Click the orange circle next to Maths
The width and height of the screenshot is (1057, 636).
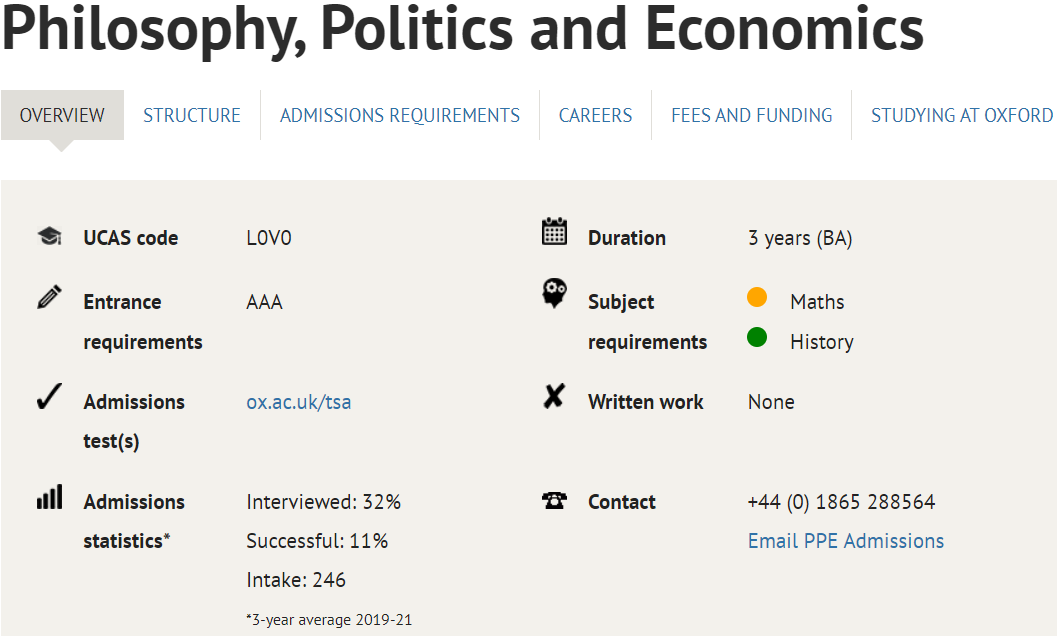coord(757,298)
